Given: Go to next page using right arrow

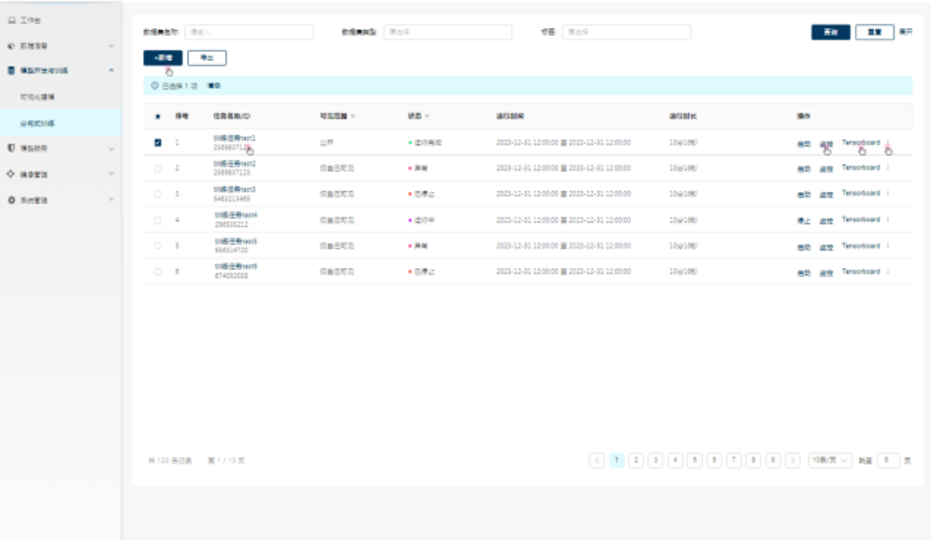Looking at the screenshot, I should [793, 460].
